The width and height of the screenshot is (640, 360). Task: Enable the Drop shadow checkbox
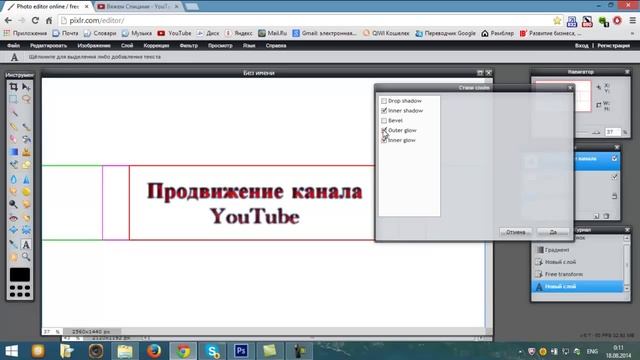coord(384,101)
